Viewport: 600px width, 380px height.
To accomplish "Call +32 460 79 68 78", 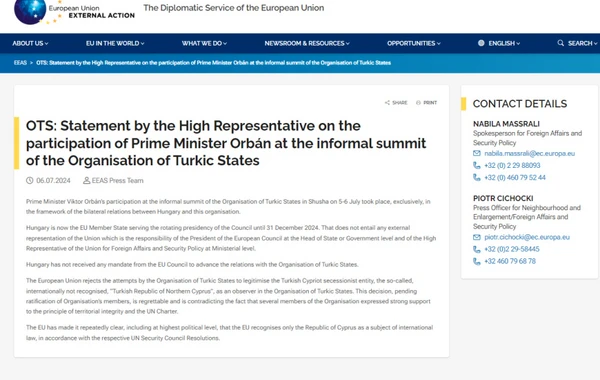I will [x=510, y=261].
